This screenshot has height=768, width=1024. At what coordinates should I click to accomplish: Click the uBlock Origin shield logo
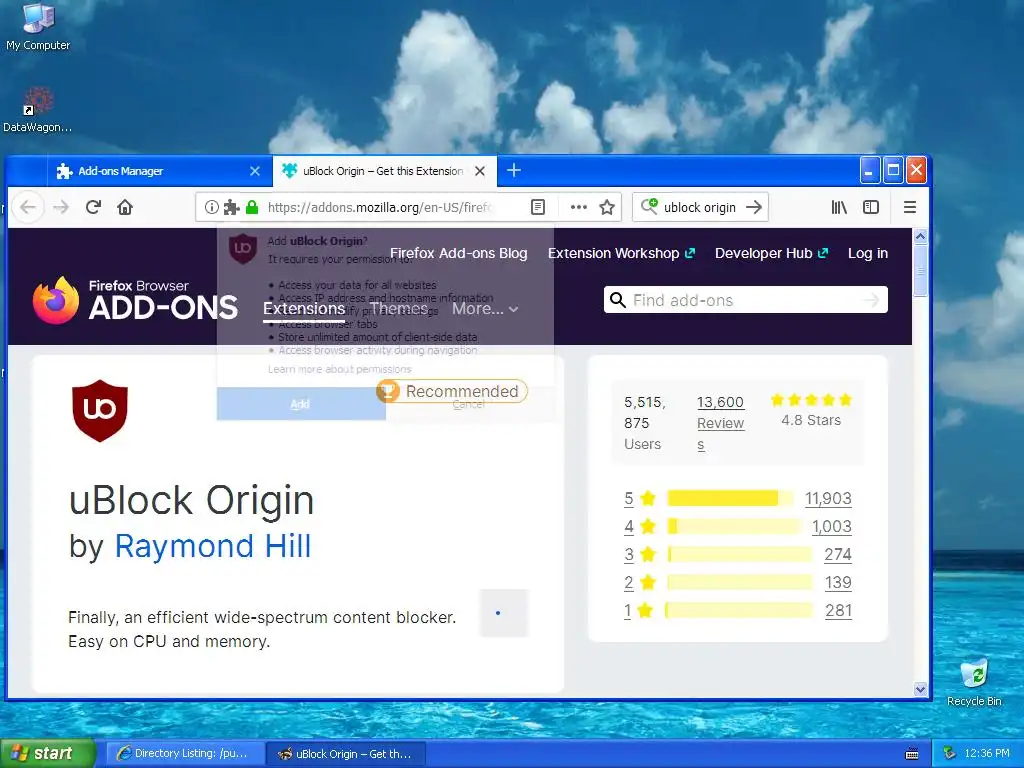[100, 411]
